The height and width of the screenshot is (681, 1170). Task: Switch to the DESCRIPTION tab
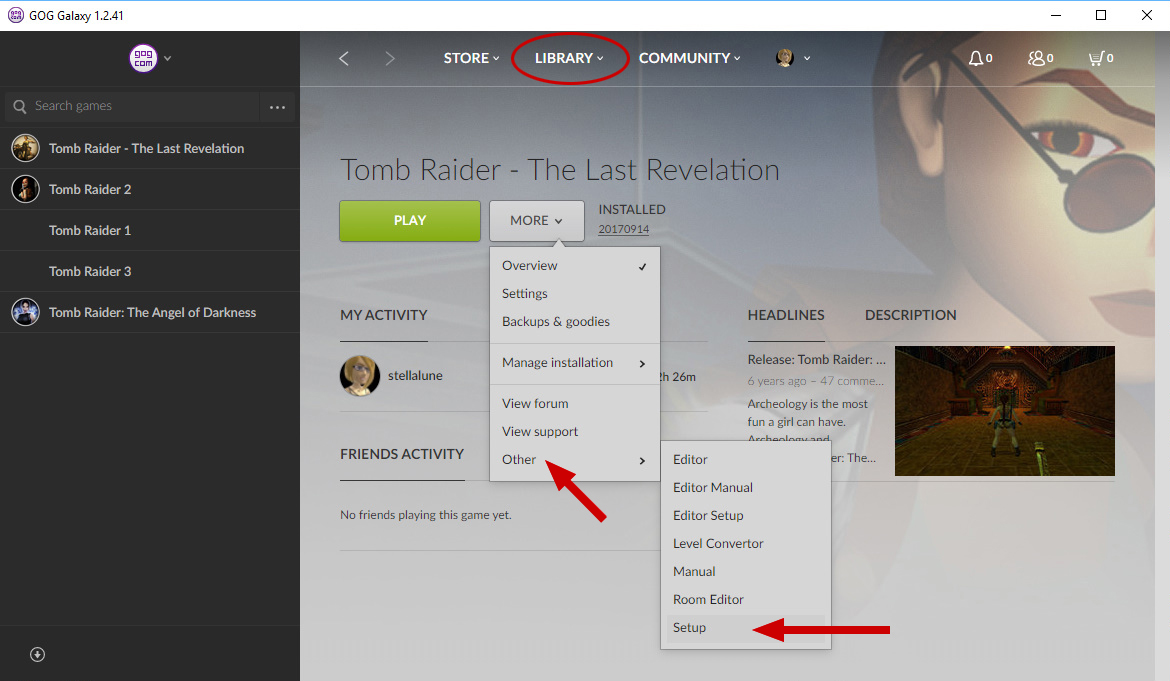(910, 315)
